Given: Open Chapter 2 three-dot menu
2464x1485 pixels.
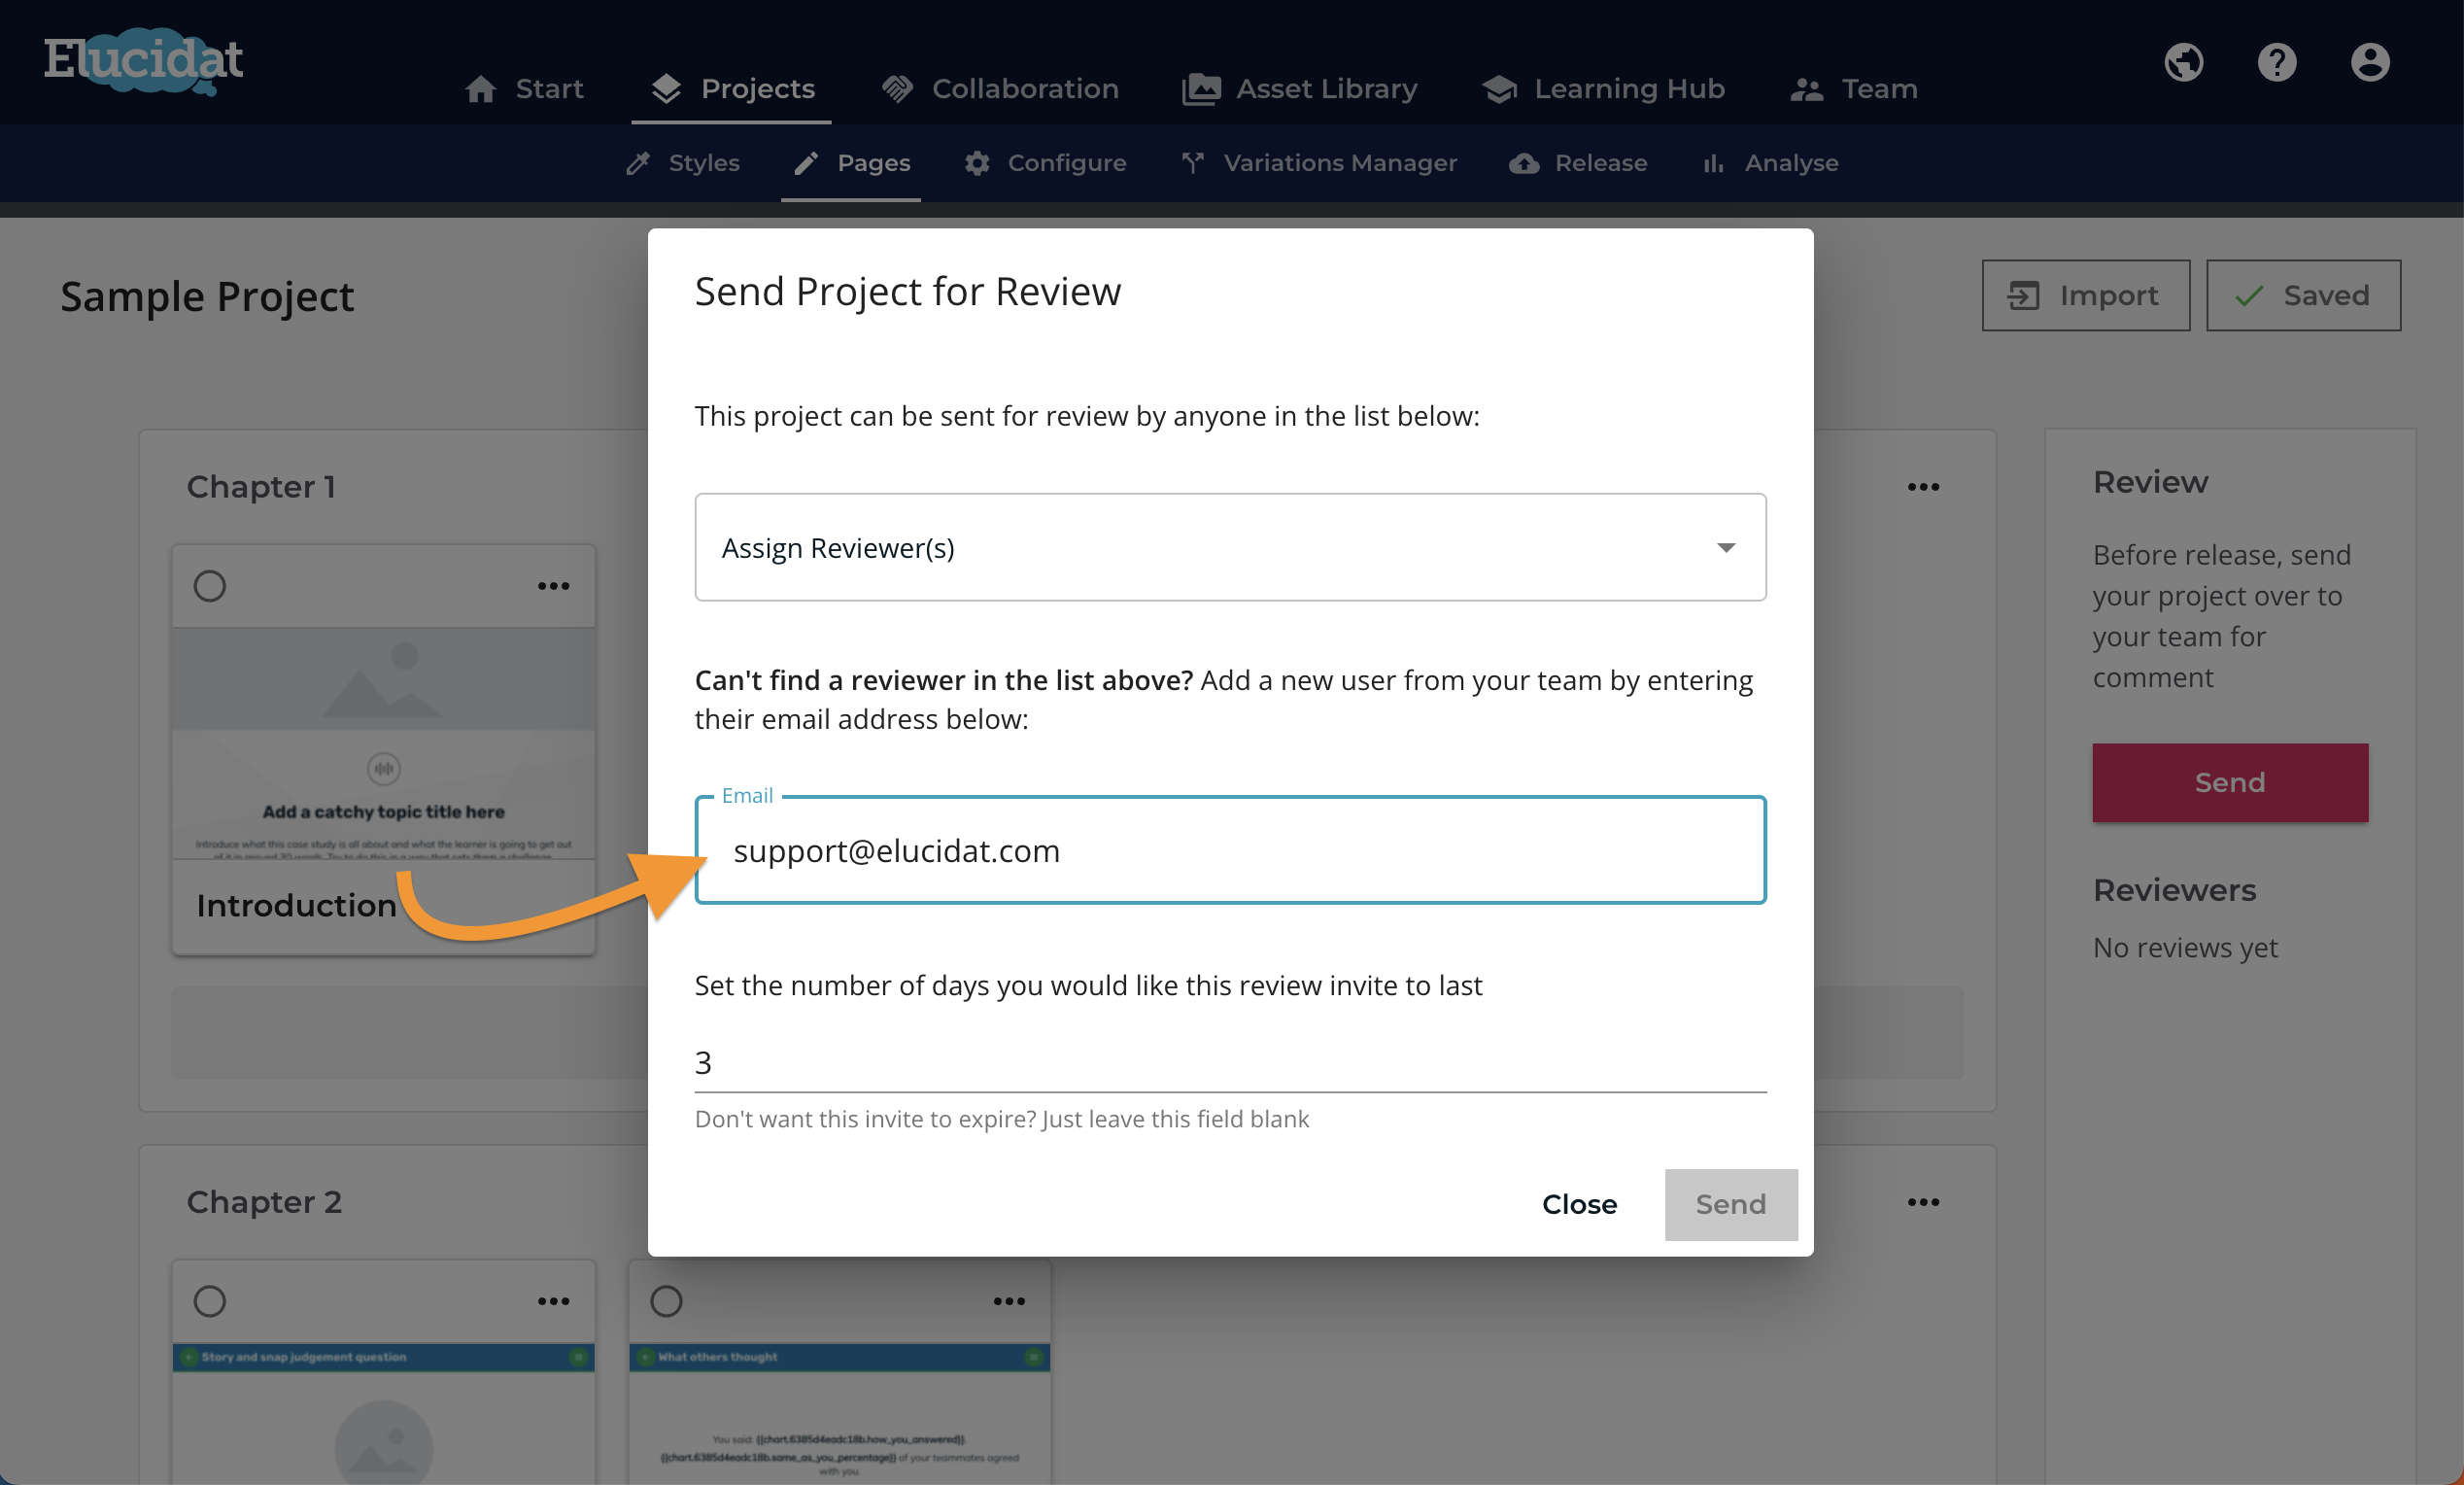Looking at the screenshot, I should (1923, 1202).
